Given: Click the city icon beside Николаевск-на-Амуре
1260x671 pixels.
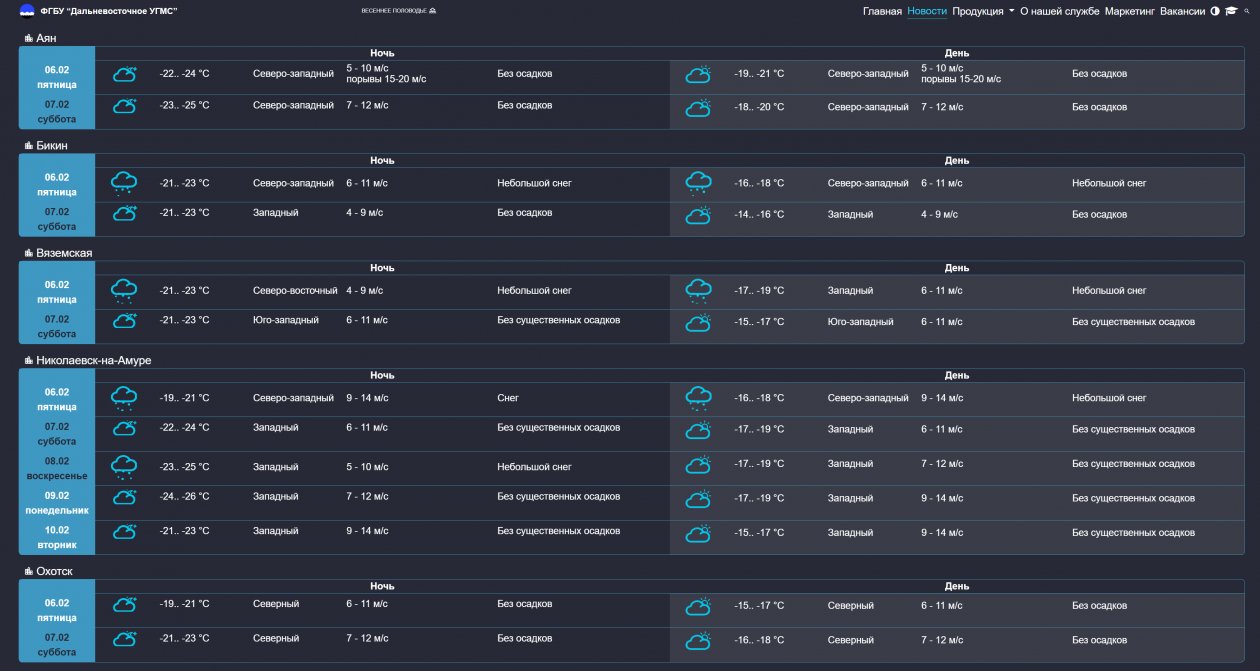Looking at the screenshot, I should click(x=29, y=360).
